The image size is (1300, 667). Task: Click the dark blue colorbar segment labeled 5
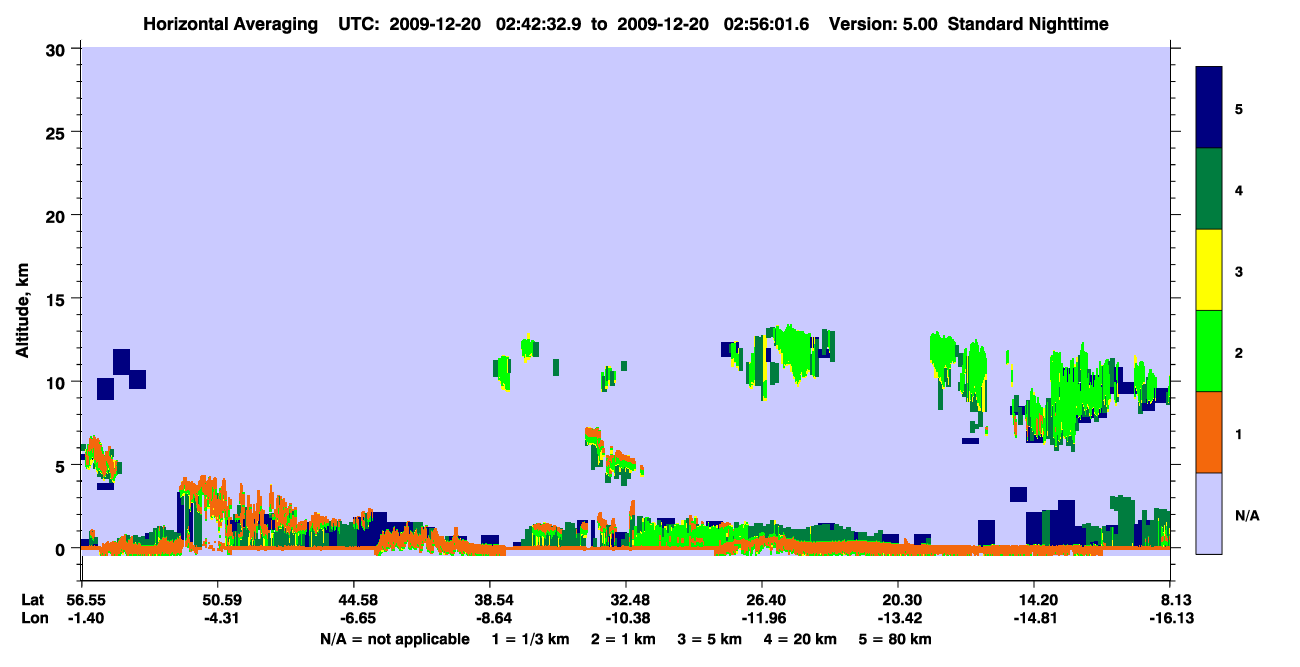click(x=1209, y=108)
